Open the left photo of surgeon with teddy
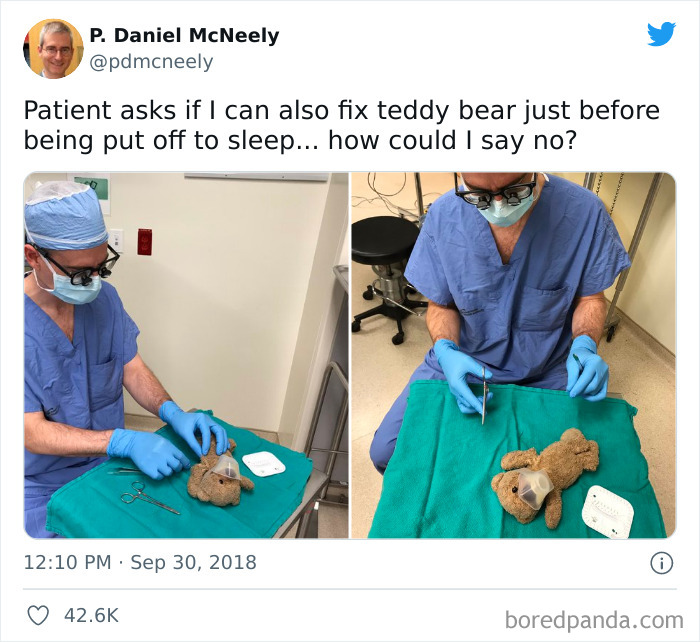The image size is (700, 642). tap(186, 355)
